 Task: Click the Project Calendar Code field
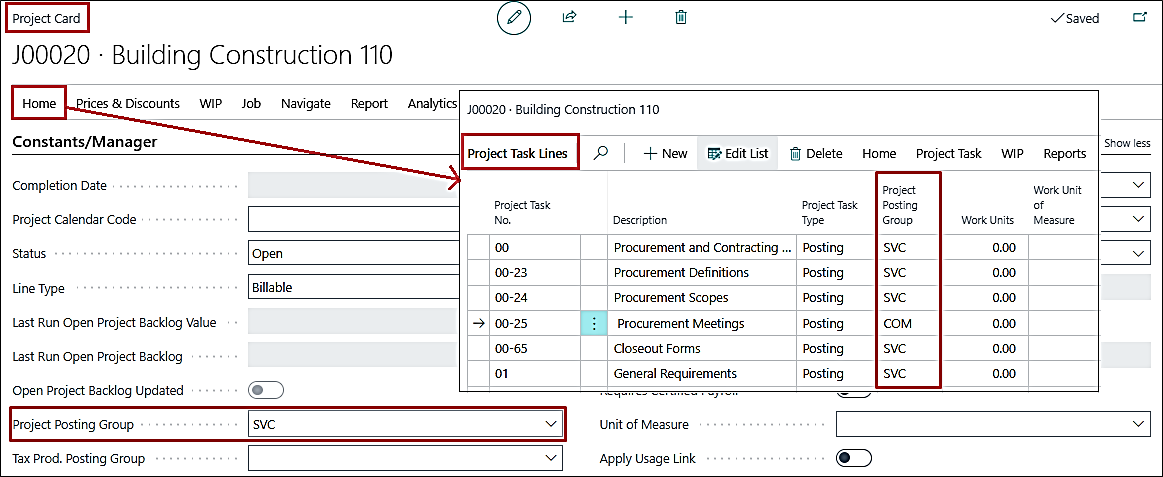tap(353, 220)
